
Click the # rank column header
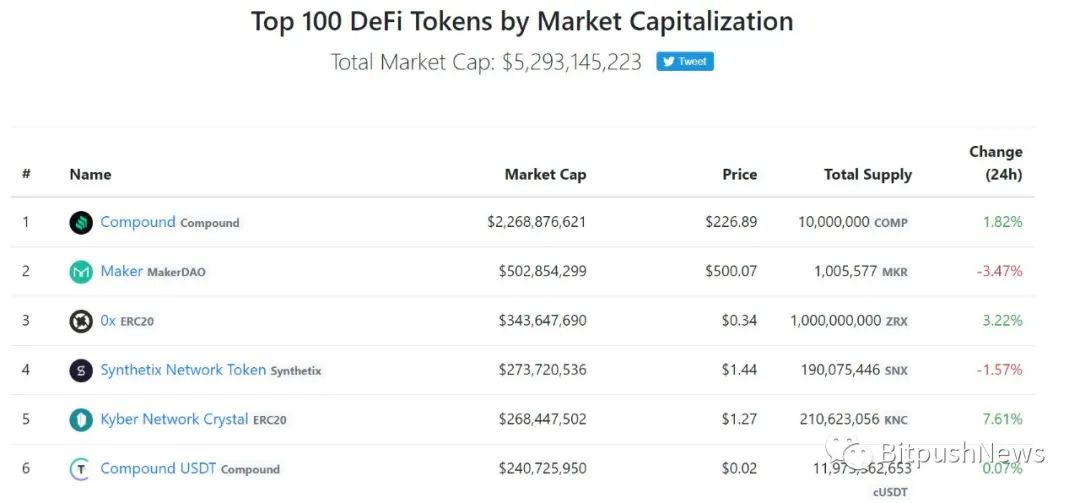tap(26, 174)
